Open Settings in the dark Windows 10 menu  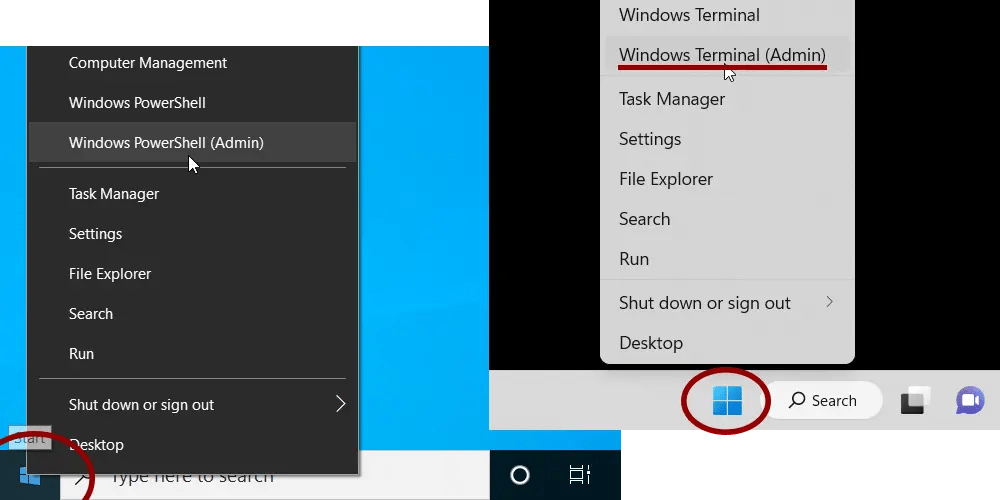[193, 234]
